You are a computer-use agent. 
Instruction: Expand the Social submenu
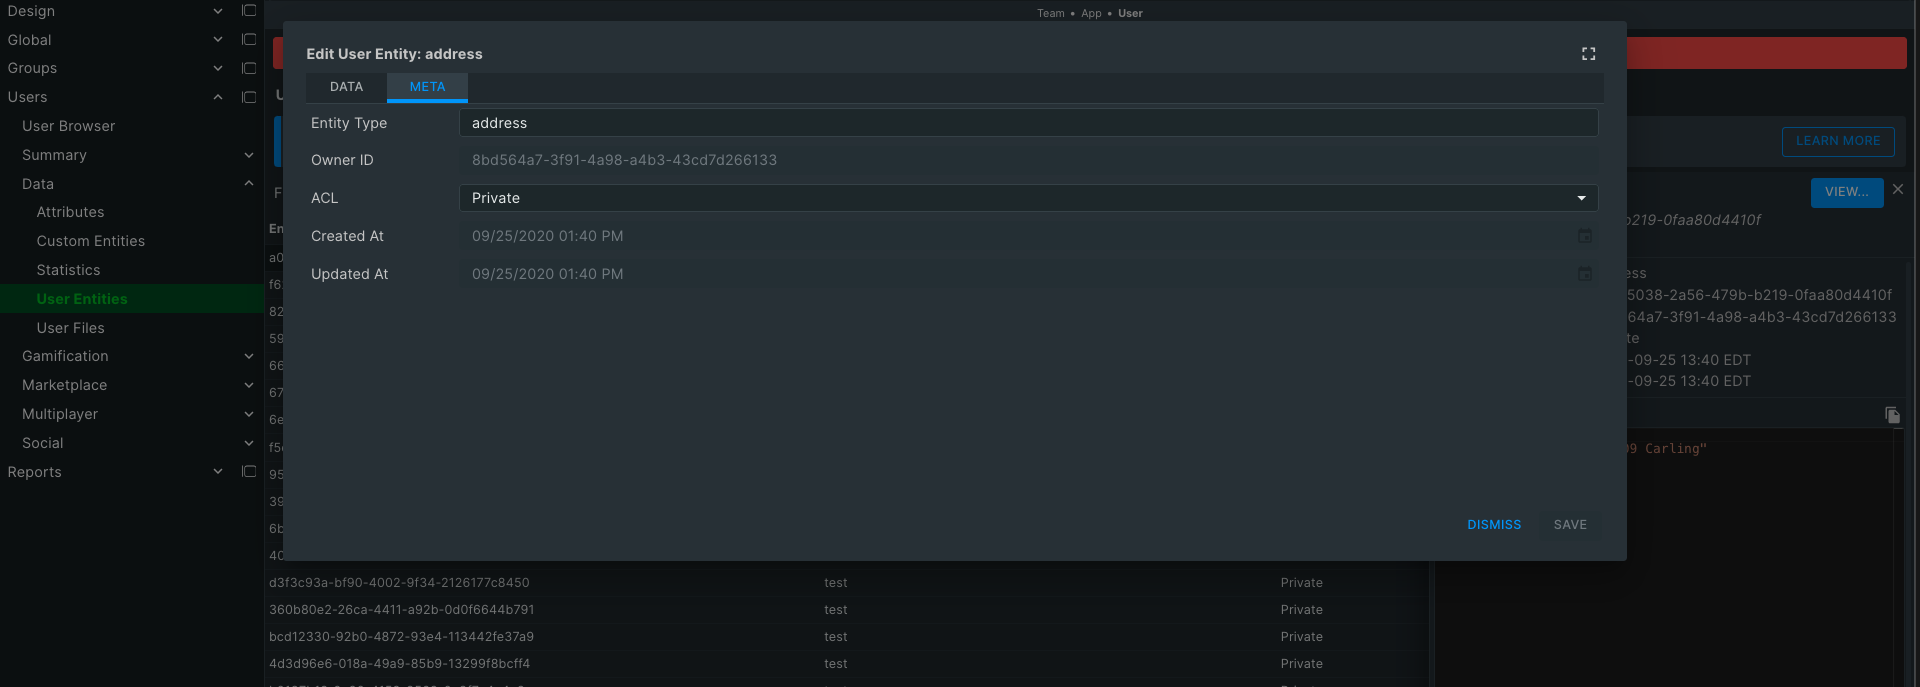(x=249, y=443)
